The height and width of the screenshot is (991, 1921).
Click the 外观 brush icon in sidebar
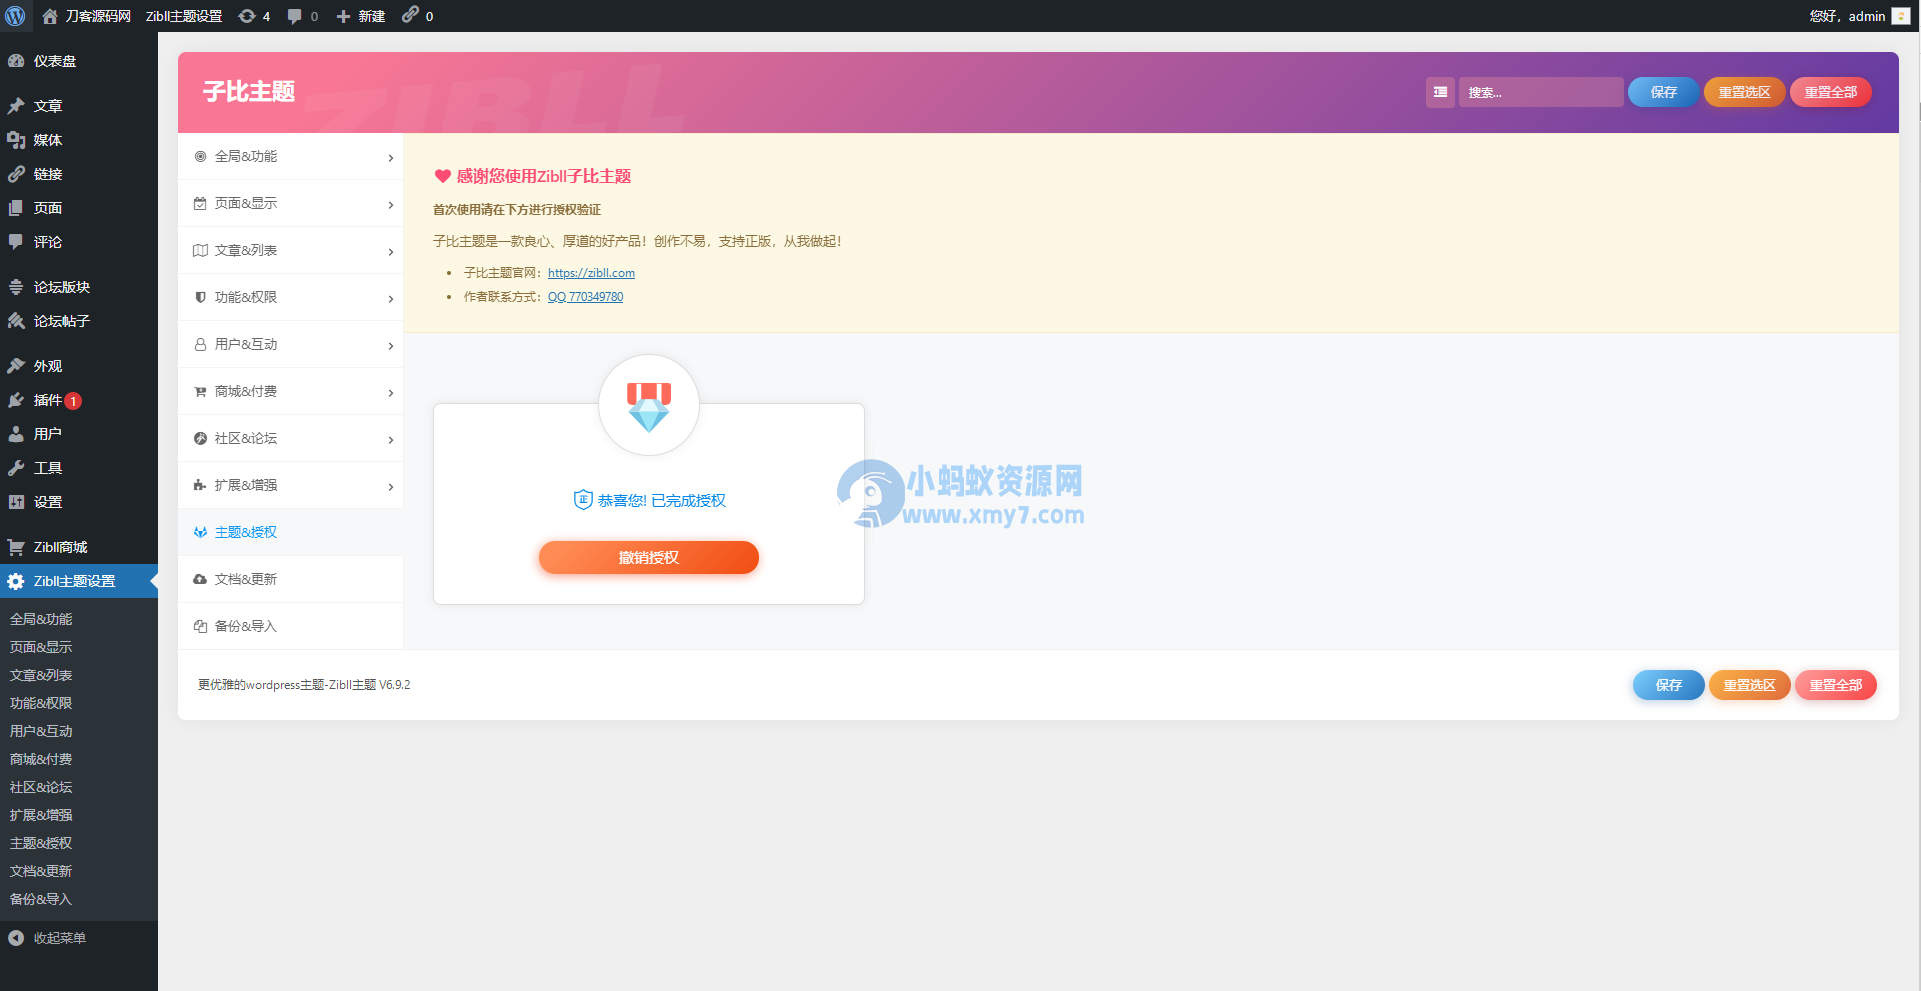point(16,366)
